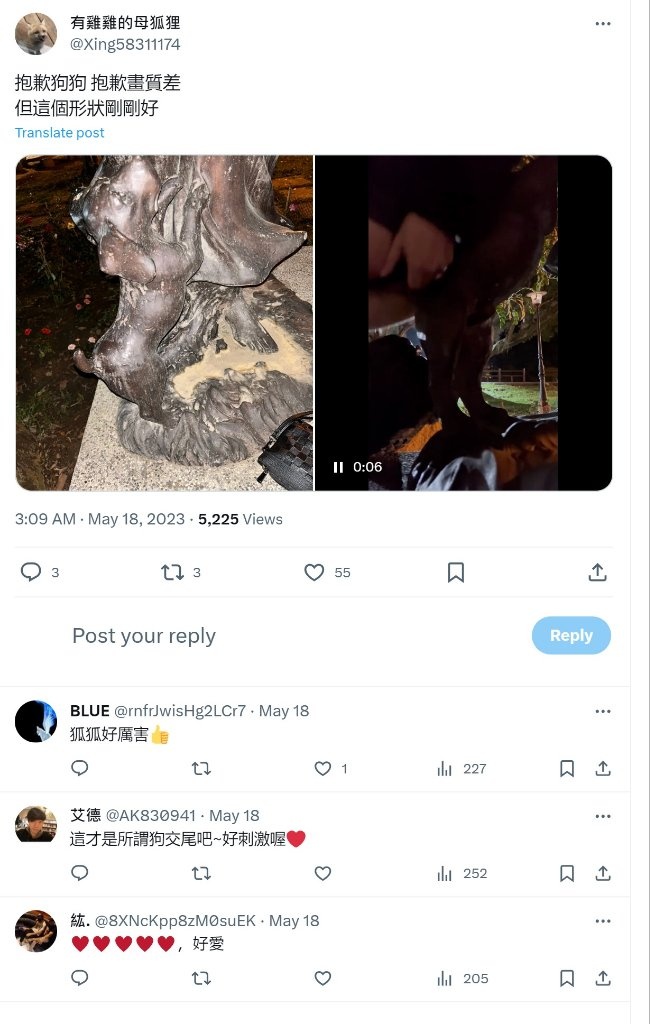Click the blue Reply button

(x=571, y=635)
